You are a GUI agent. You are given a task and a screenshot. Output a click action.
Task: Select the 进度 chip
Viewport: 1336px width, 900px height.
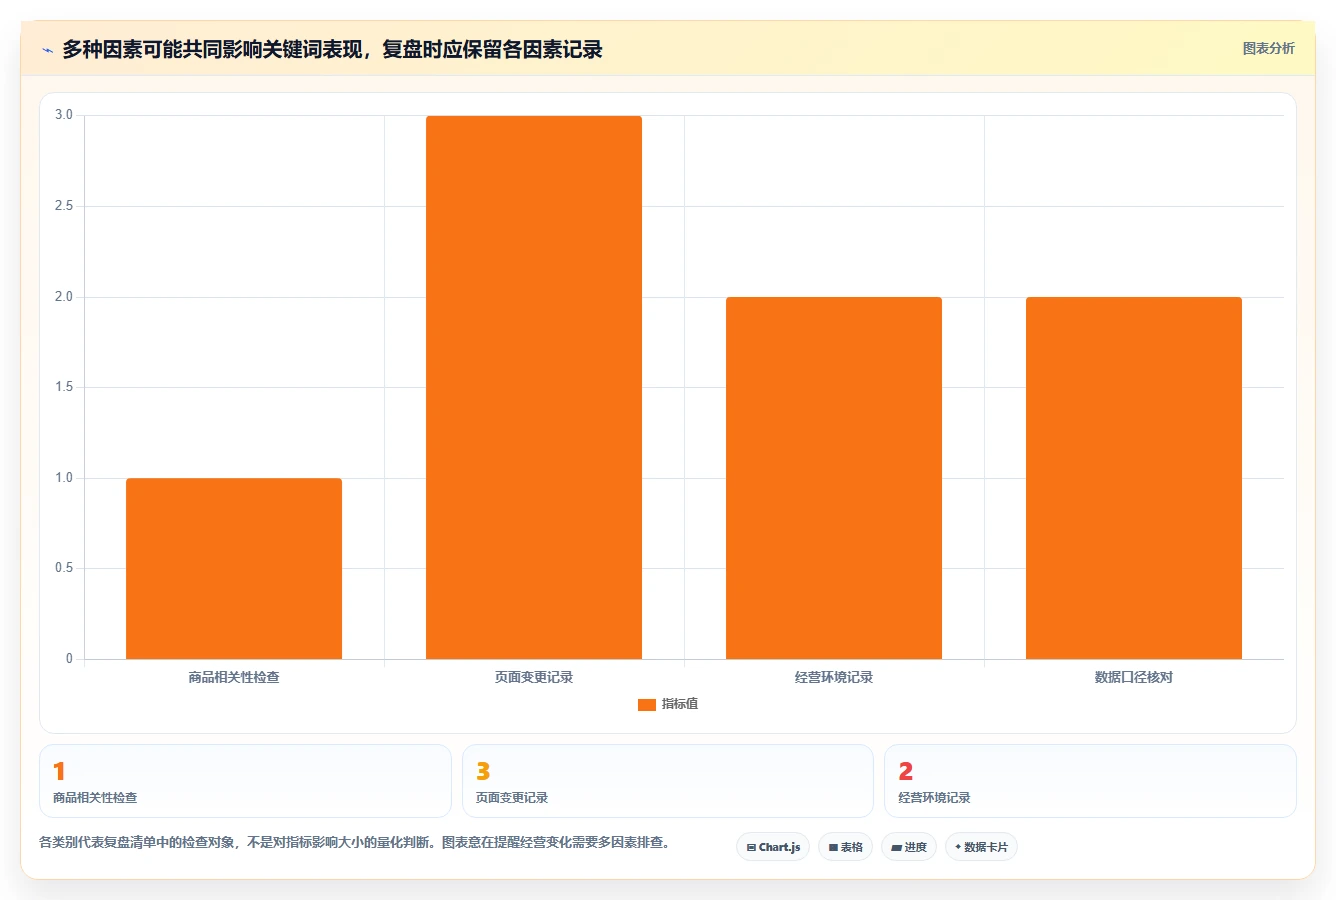point(908,847)
